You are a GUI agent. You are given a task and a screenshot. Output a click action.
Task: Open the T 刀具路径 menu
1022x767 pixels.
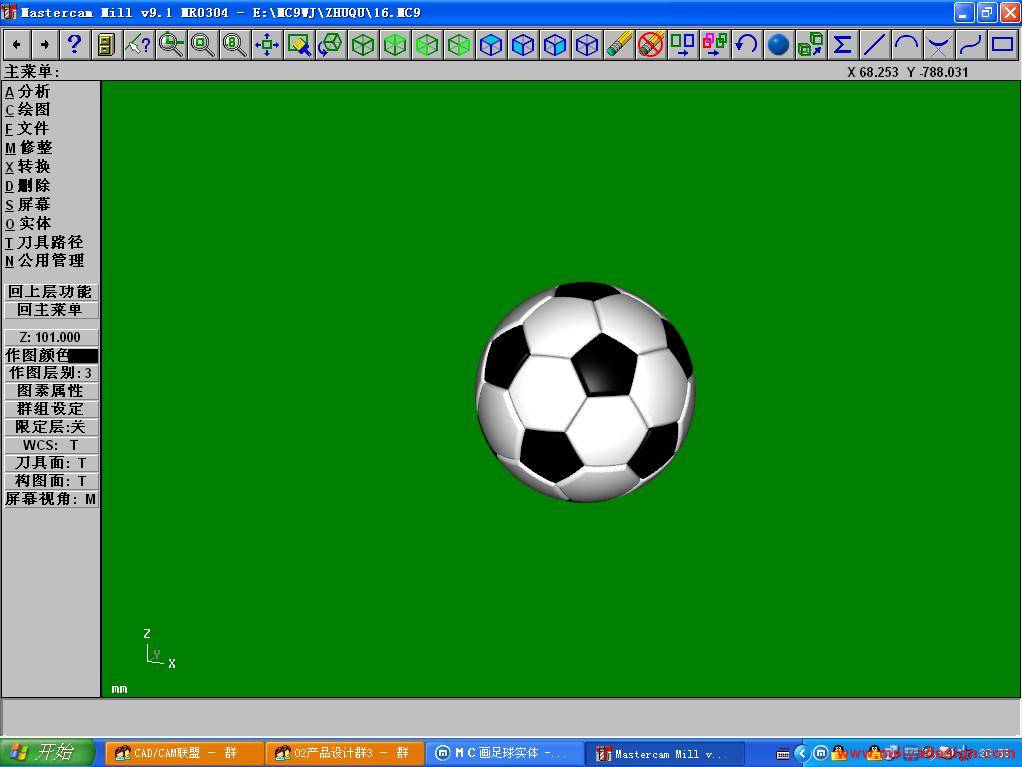click(x=44, y=242)
